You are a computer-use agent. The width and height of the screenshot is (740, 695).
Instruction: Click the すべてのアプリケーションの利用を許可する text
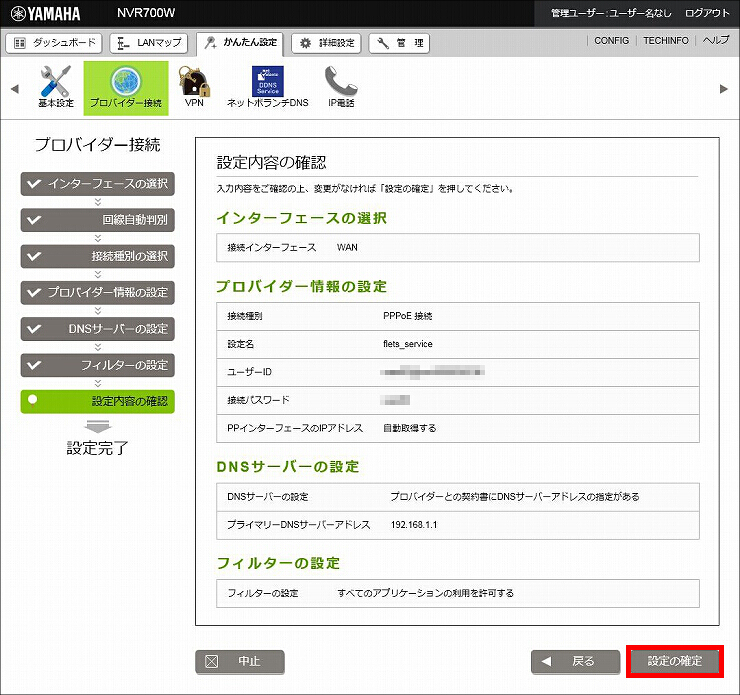pyautogui.click(x=425, y=593)
